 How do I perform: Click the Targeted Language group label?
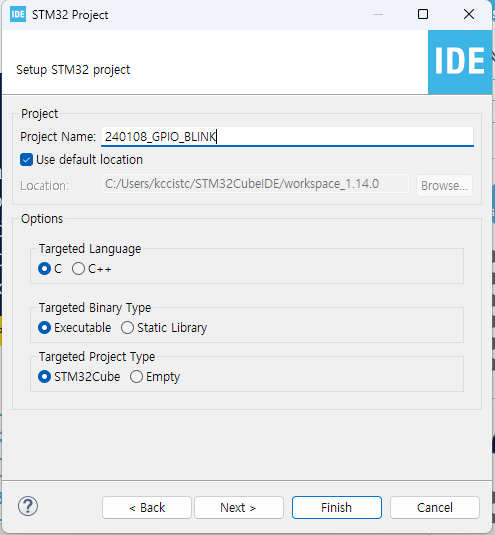(x=90, y=249)
